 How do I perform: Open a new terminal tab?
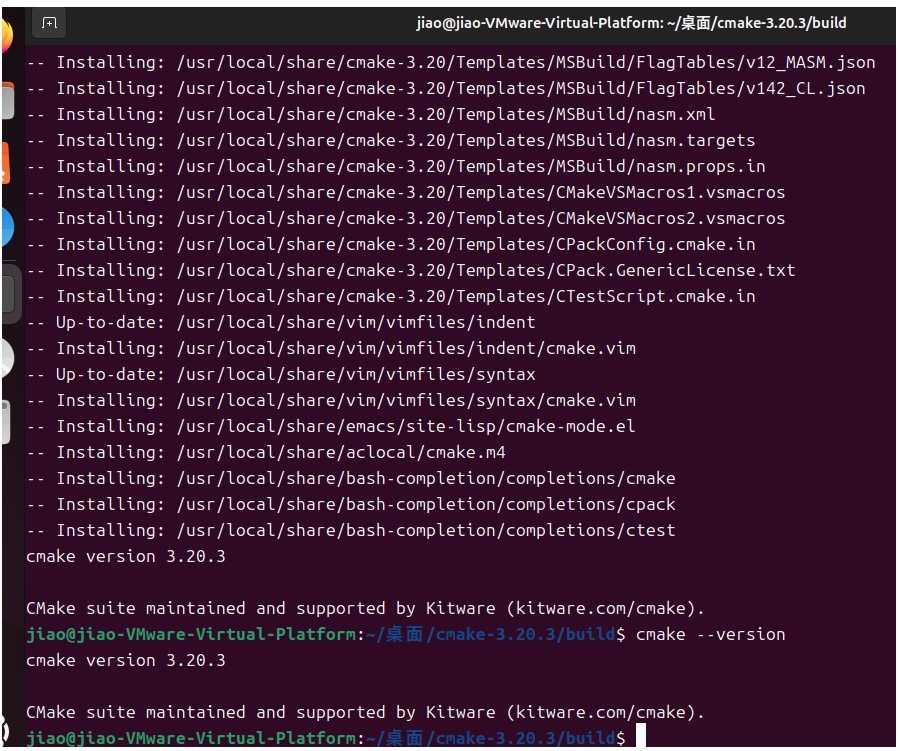[50, 23]
